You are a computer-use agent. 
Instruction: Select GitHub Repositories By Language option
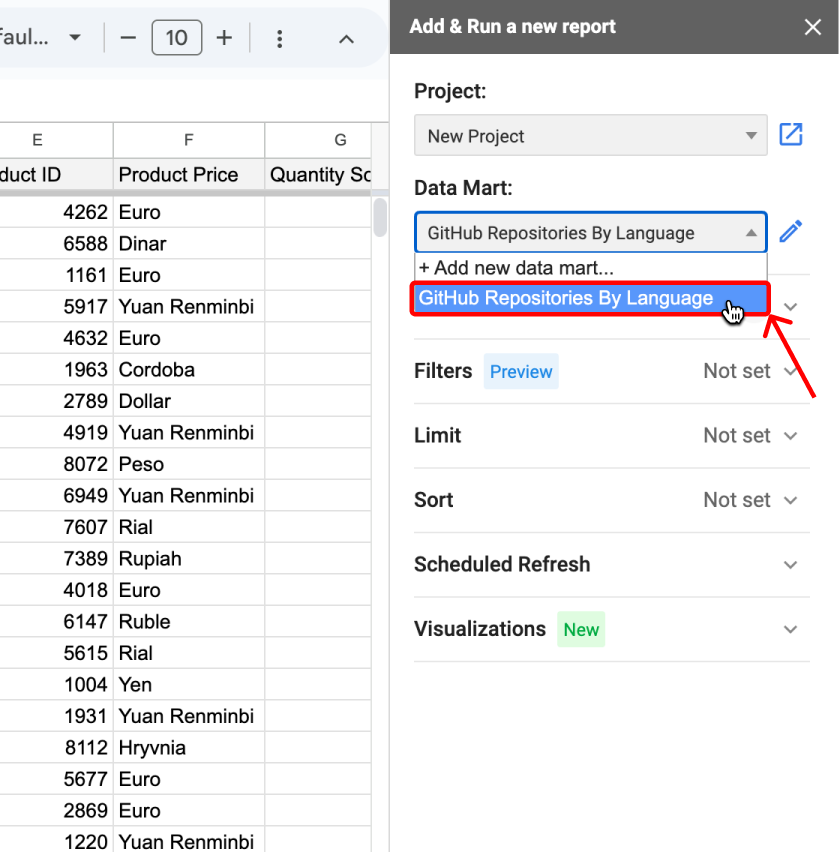click(590, 298)
